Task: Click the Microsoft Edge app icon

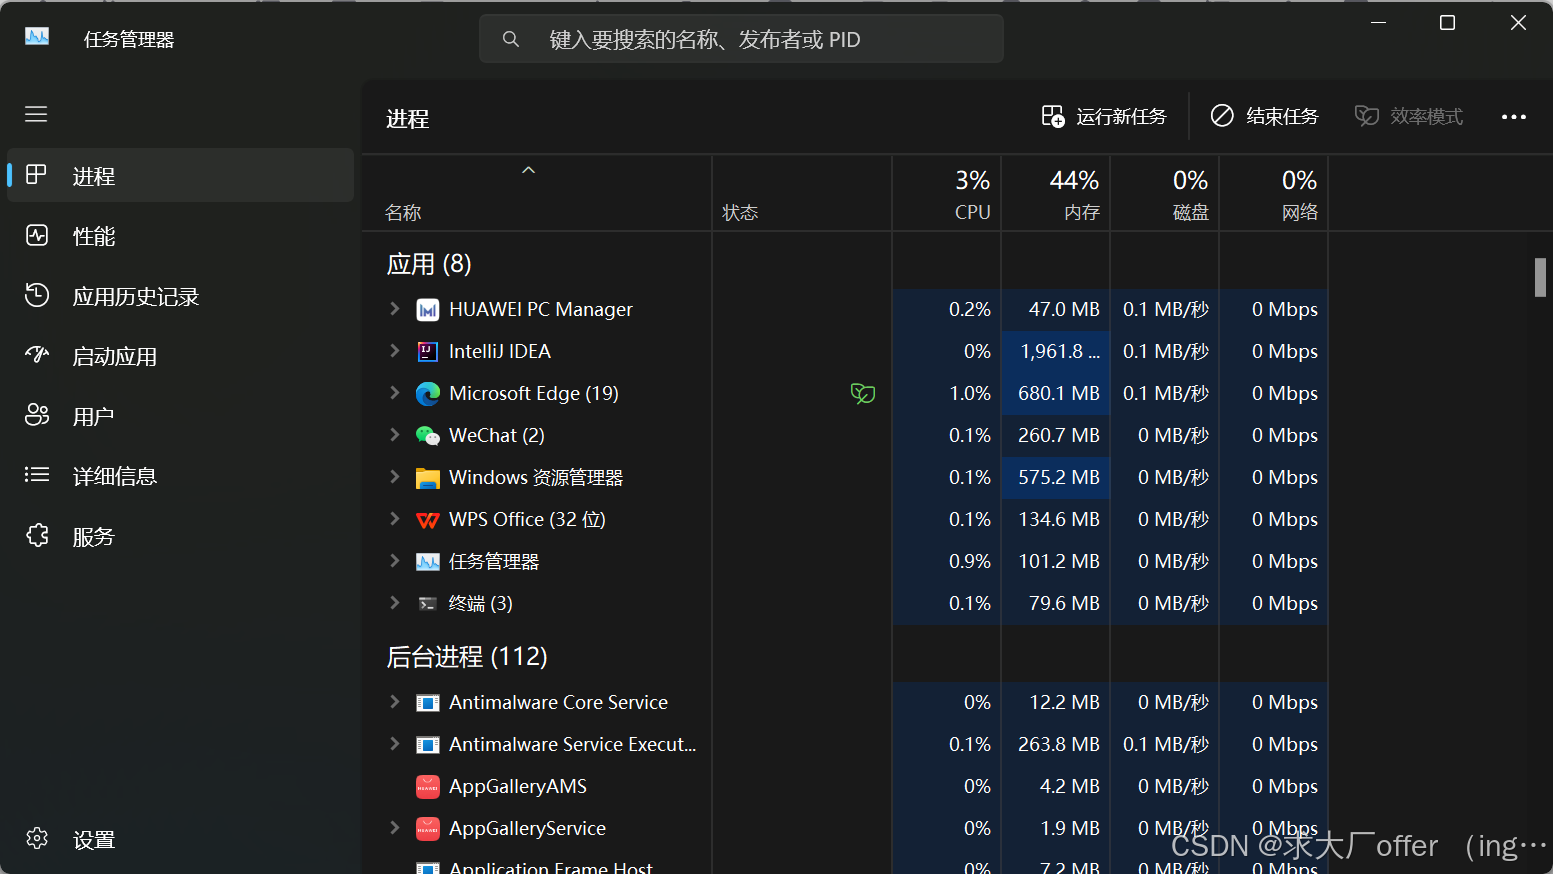Action: pos(428,394)
